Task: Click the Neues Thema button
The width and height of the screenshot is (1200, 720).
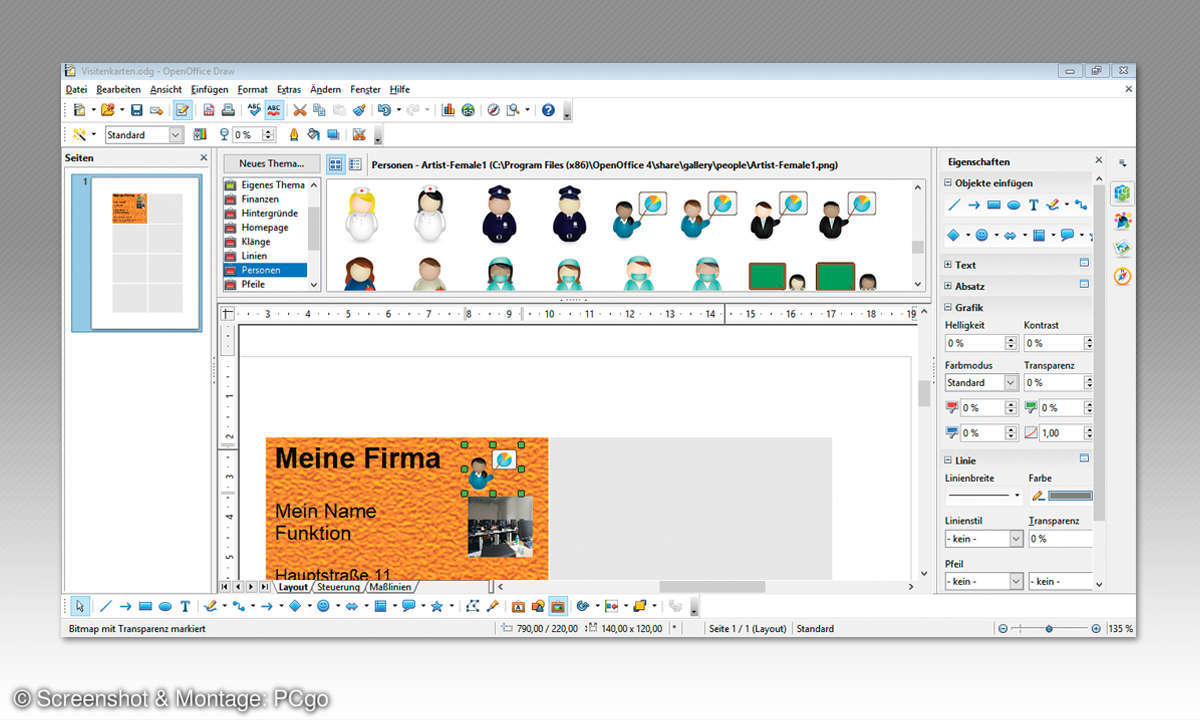Action: coord(272,163)
